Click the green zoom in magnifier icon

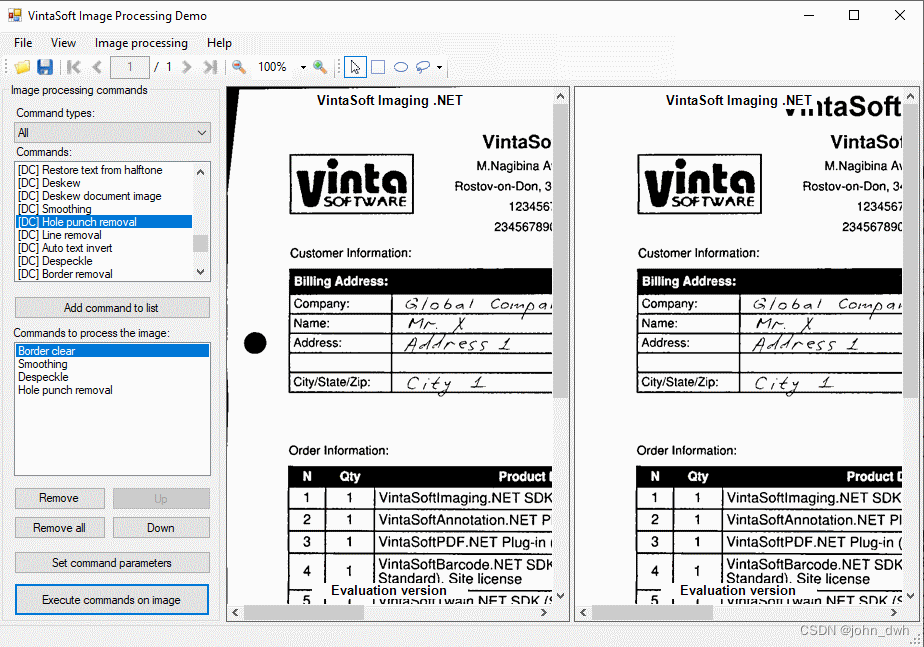click(322, 67)
